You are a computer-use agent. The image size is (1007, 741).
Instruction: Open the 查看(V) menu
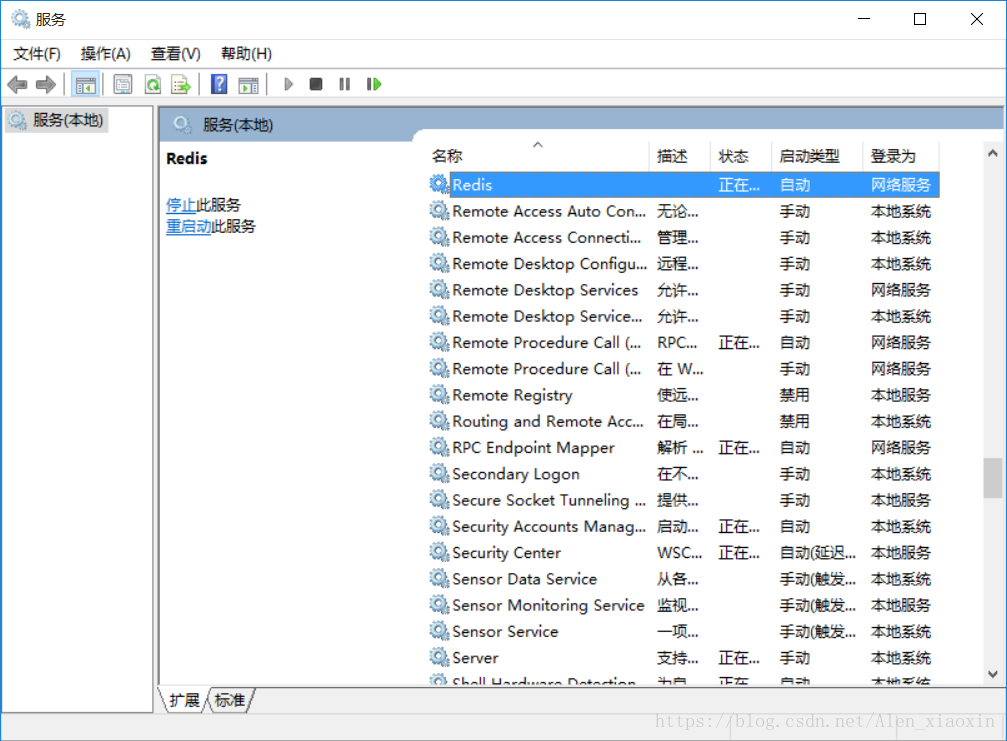[x=176, y=54]
